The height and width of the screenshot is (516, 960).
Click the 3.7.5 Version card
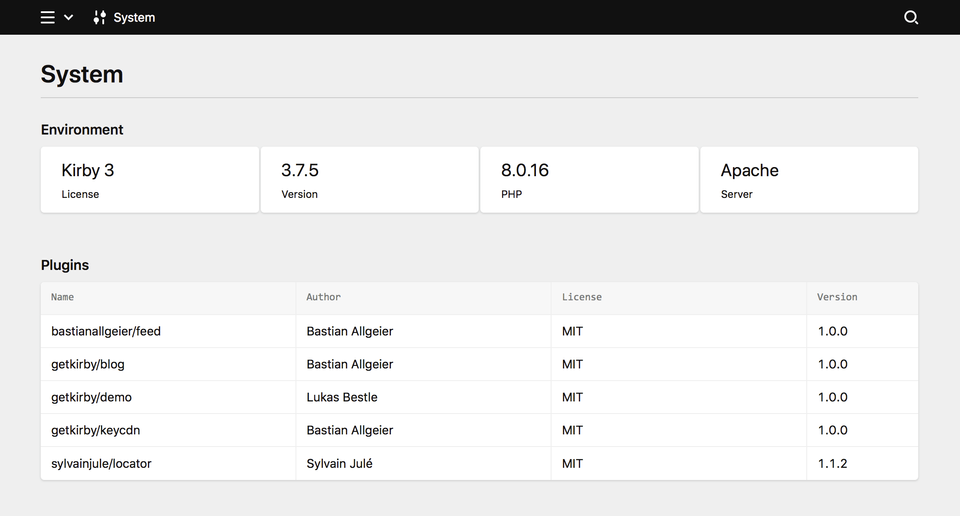pyautogui.click(x=370, y=180)
